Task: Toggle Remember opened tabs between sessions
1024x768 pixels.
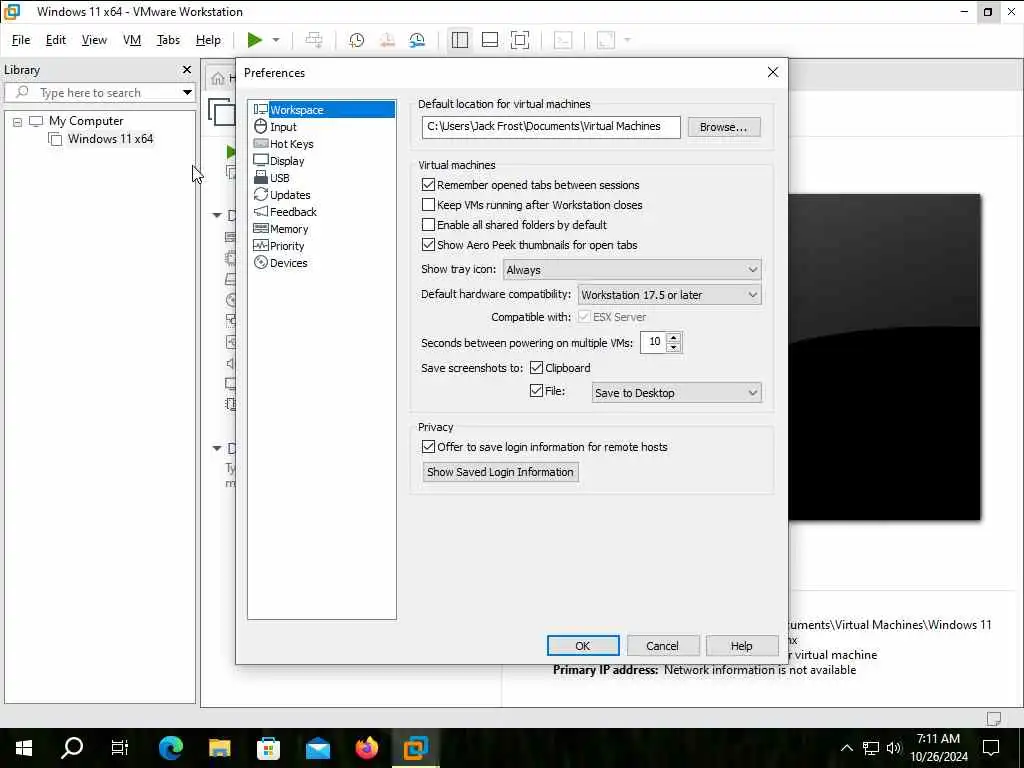Action: click(x=428, y=185)
